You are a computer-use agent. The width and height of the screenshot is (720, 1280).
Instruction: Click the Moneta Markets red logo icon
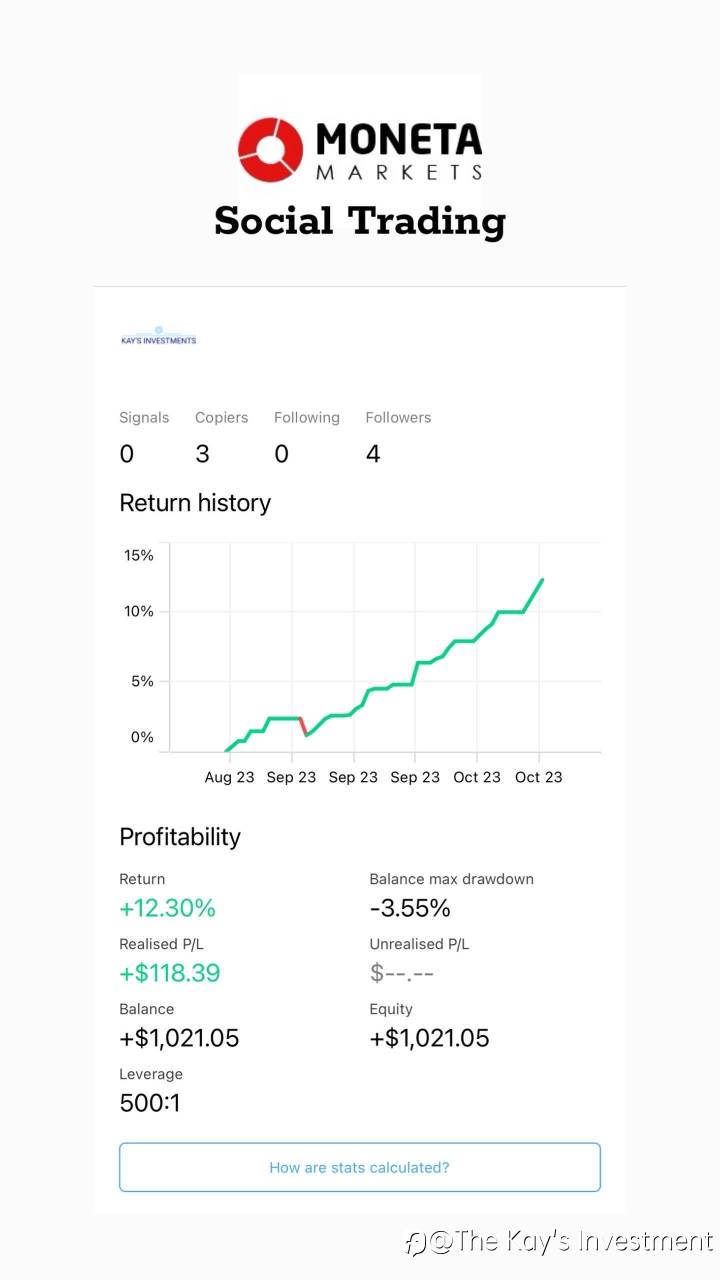(270, 151)
